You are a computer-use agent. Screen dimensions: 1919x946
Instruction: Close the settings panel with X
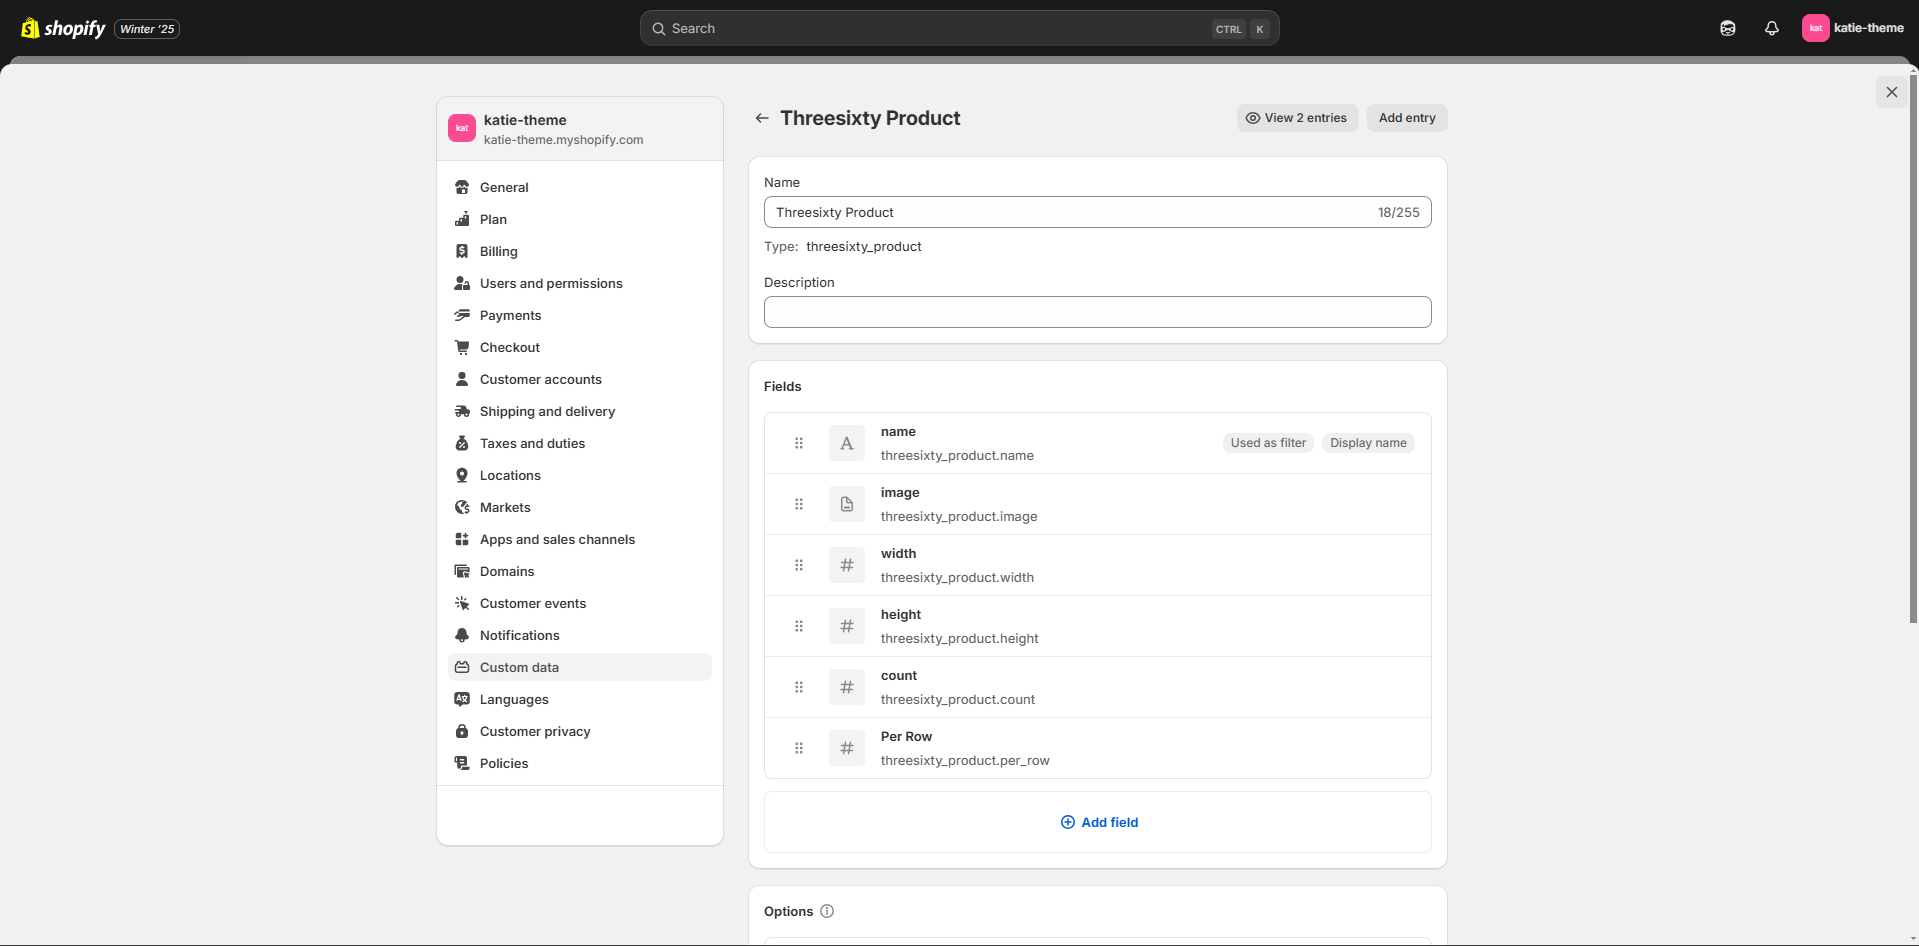pos(1891,92)
